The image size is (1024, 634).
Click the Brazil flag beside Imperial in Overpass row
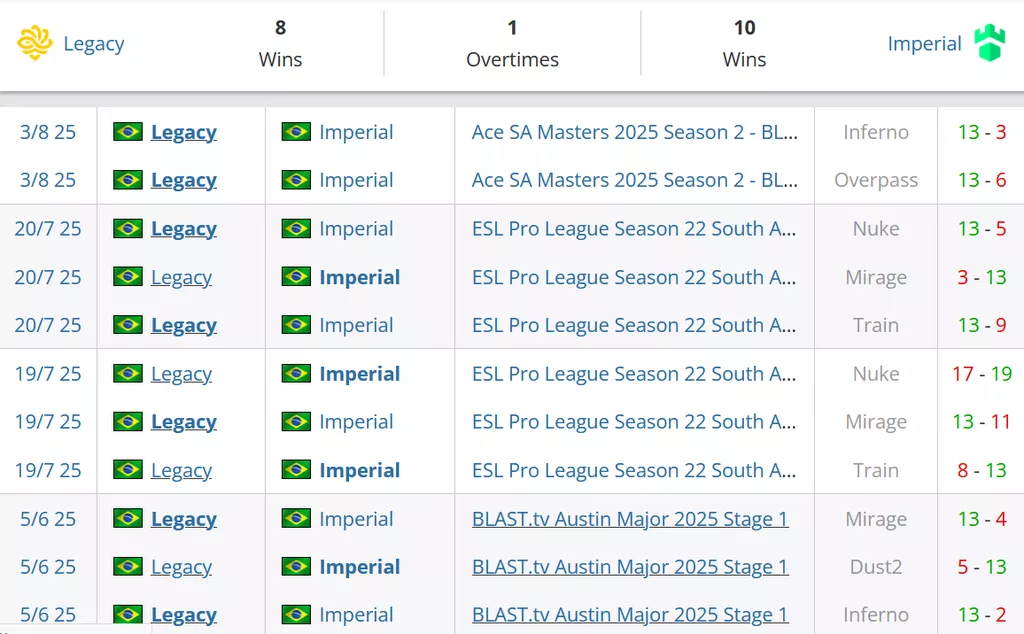[296, 180]
